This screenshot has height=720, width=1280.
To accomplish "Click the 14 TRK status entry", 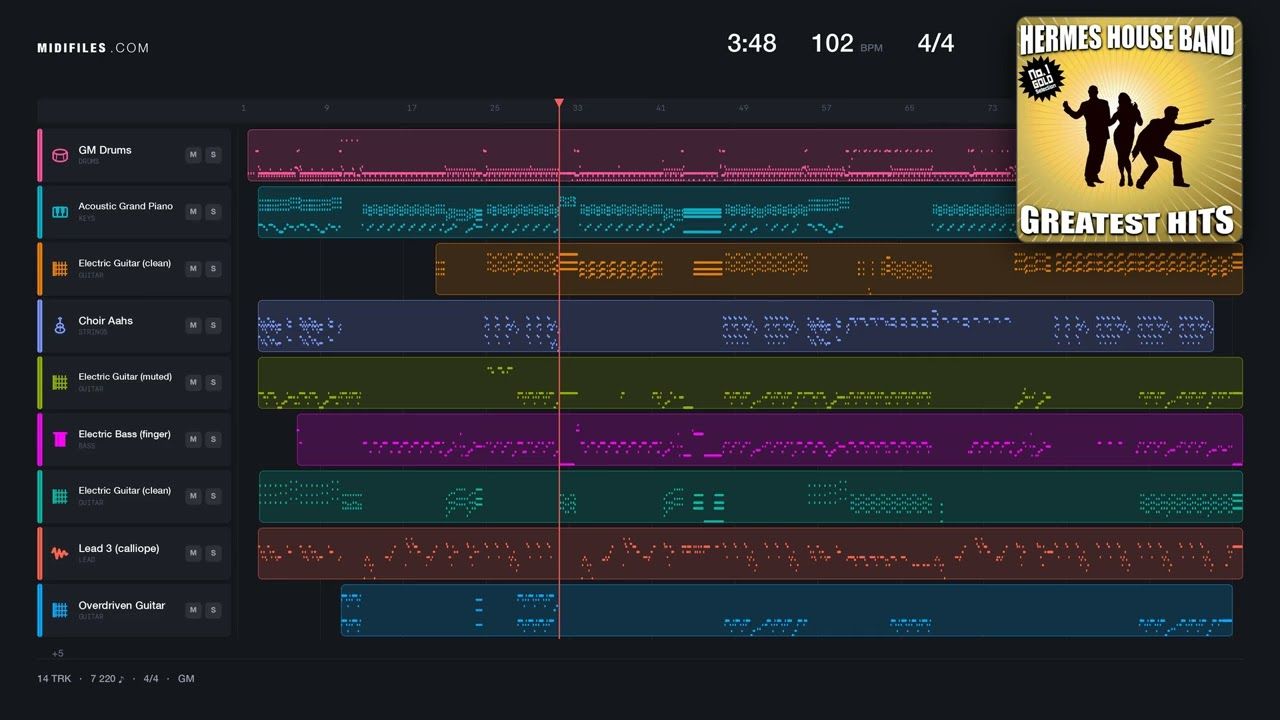I will (x=54, y=679).
